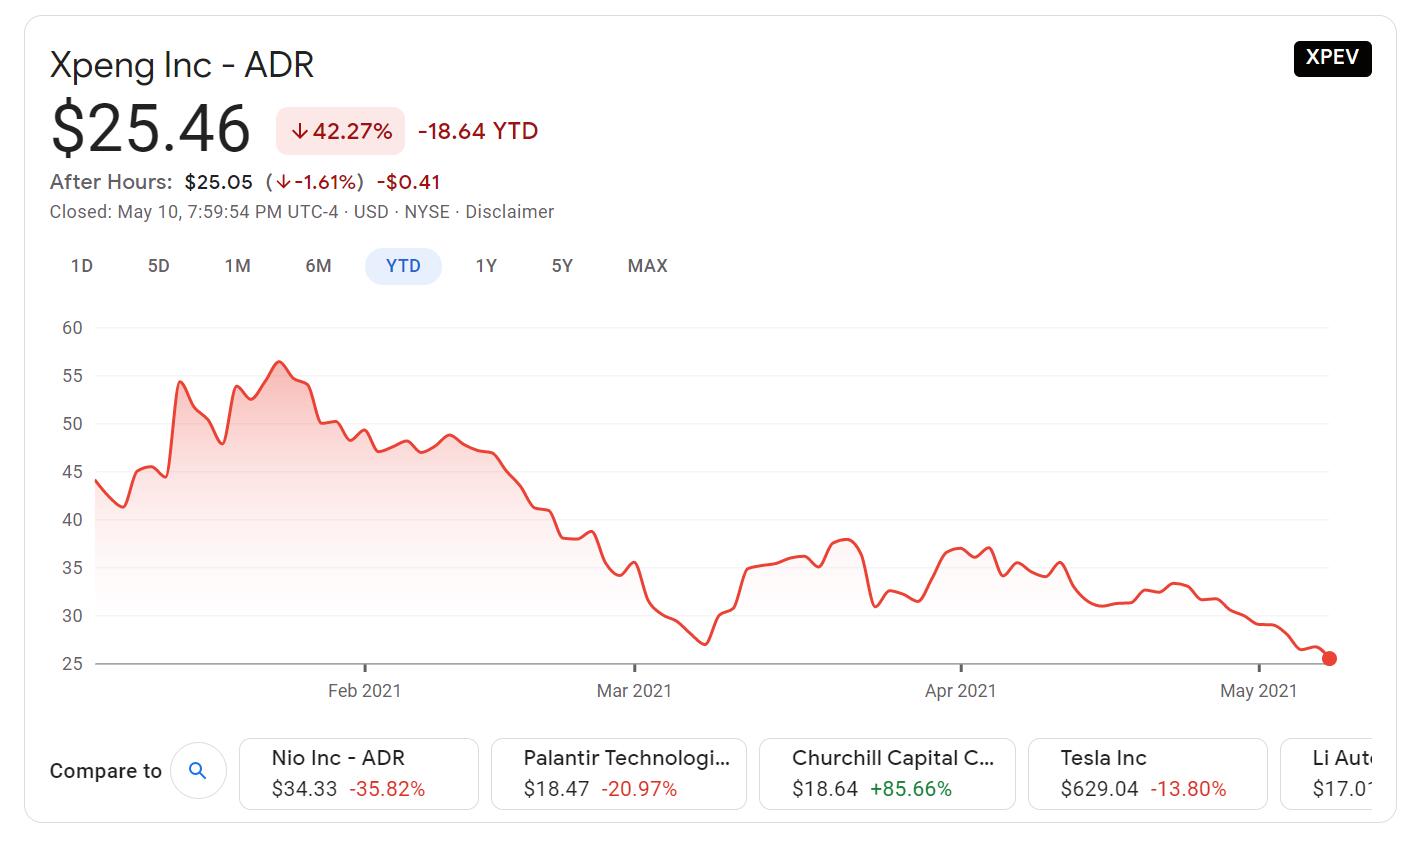Click the Xpeng Inc - ADR title
Screen dimensions: 1422x842
pyautogui.click(x=182, y=65)
